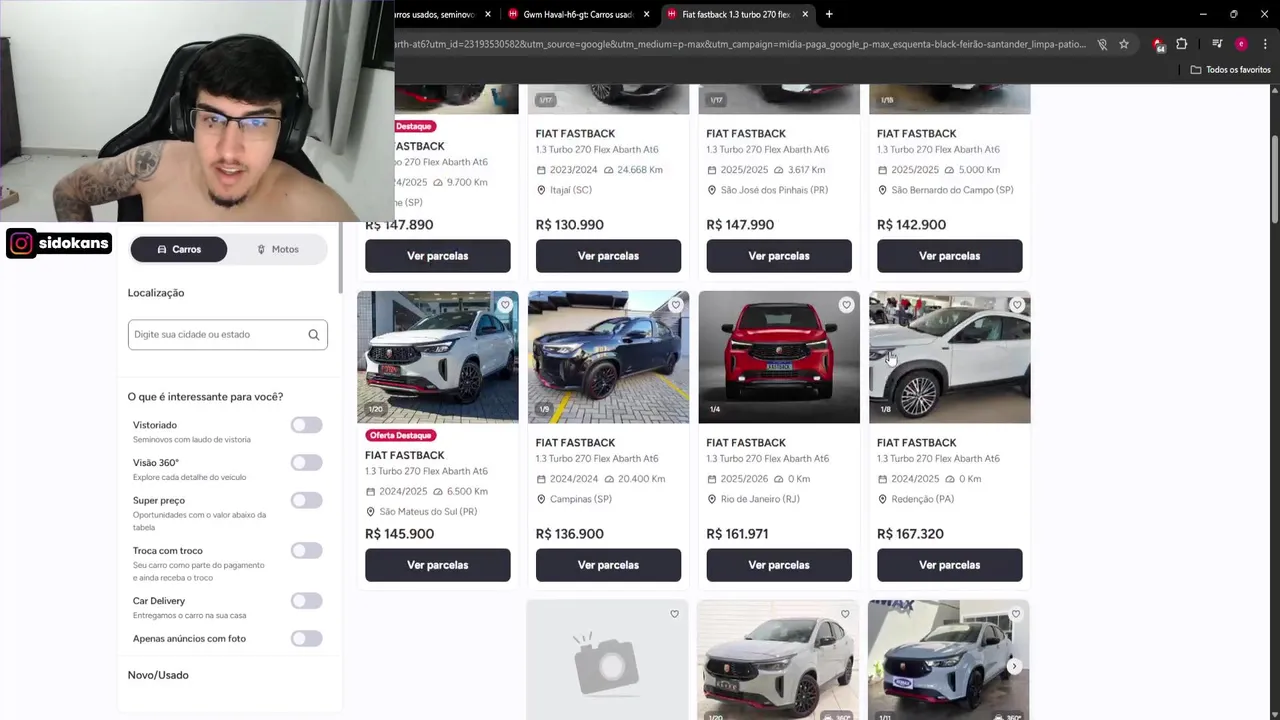This screenshot has height=720, width=1280.
Task: Toggle the Visão 360° filter
Action: click(x=306, y=463)
